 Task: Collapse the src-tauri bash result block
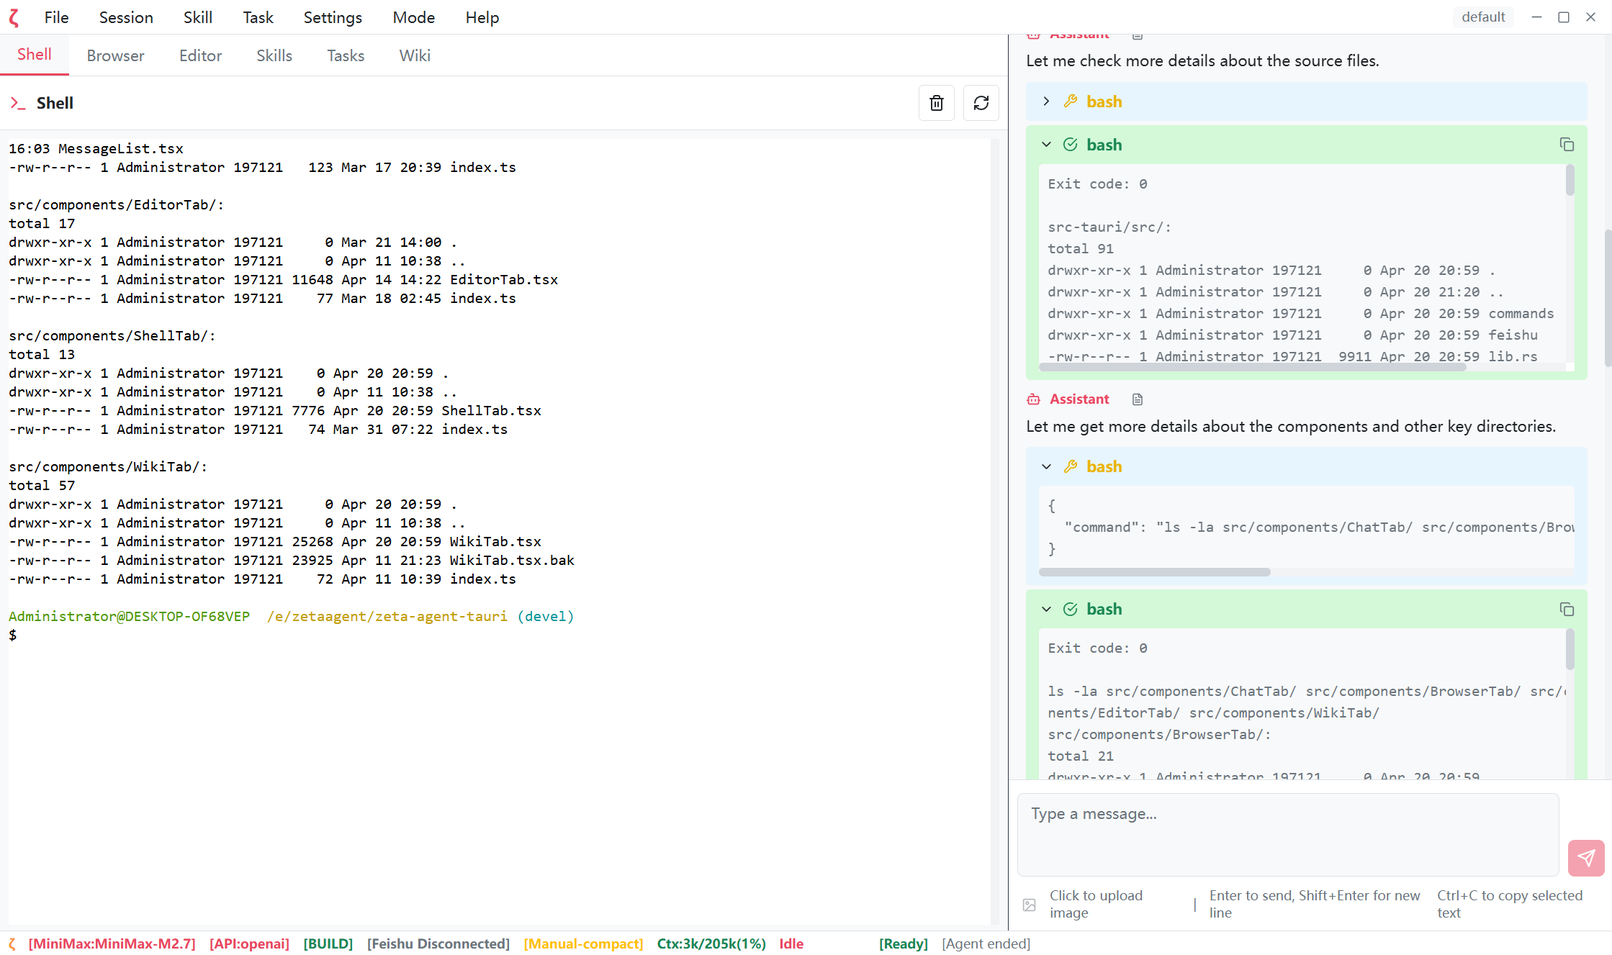(1046, 145)
